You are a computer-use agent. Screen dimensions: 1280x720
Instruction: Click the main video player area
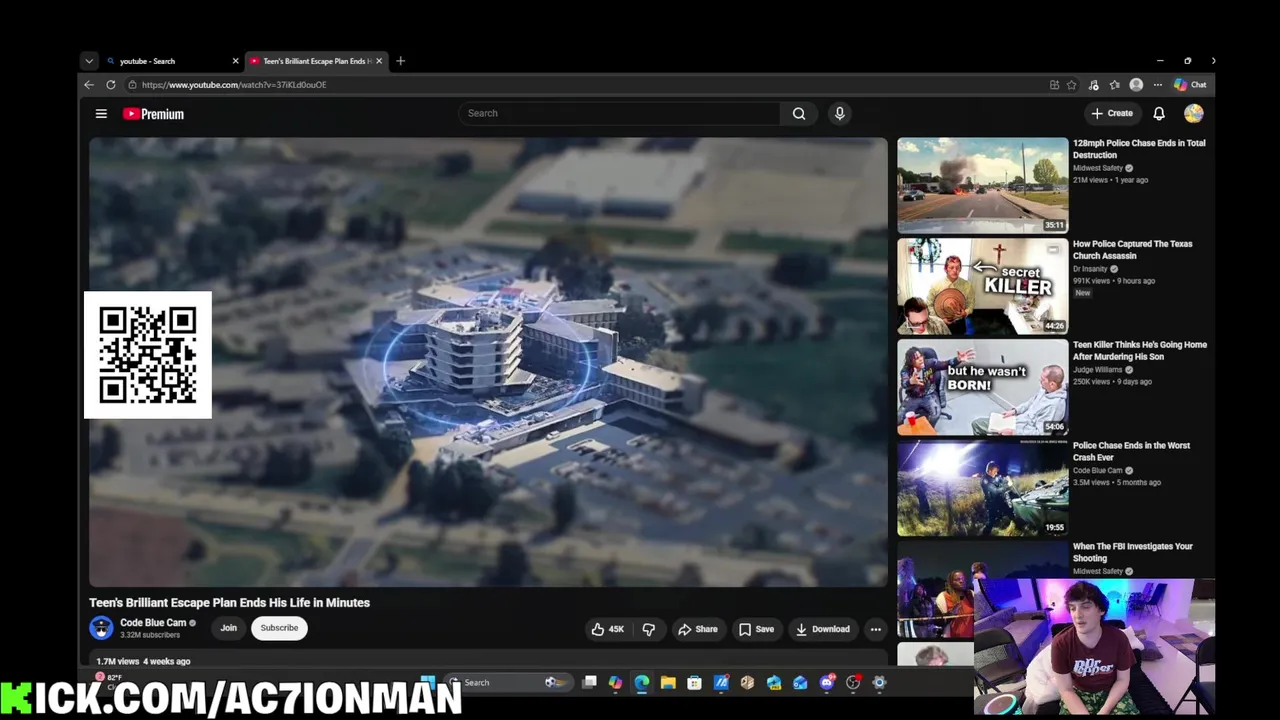point(488,362)
